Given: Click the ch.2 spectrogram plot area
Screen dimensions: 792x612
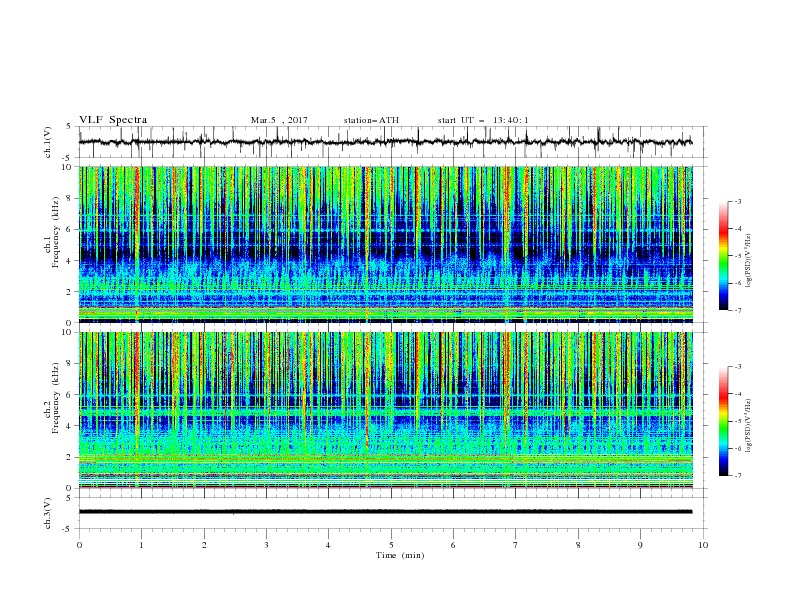Looking at the screenshot, I should click(x=385, y=410).
